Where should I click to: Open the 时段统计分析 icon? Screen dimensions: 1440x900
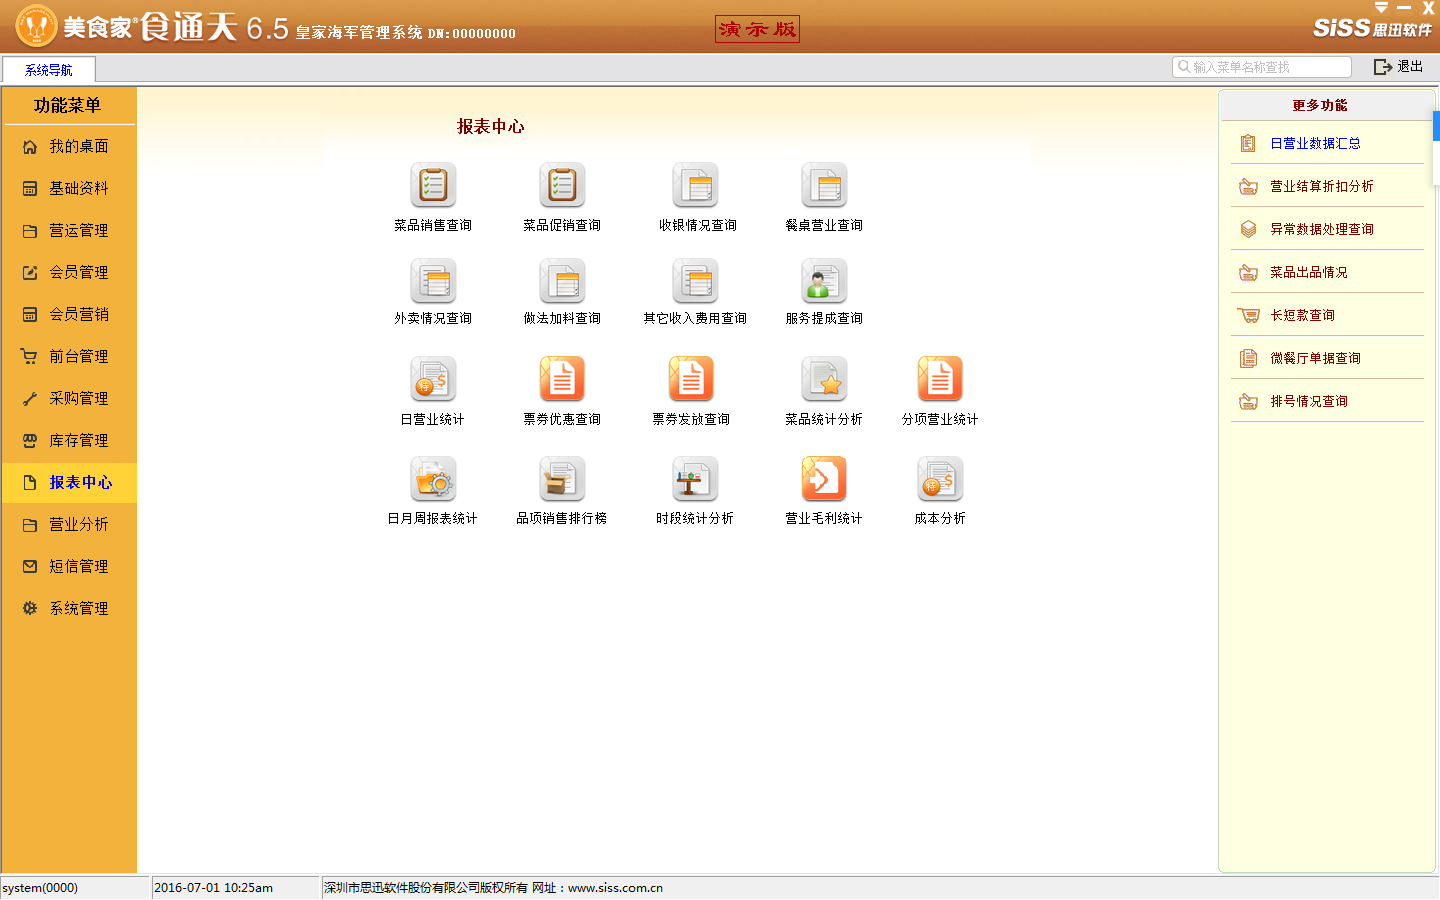pos(695,480)
